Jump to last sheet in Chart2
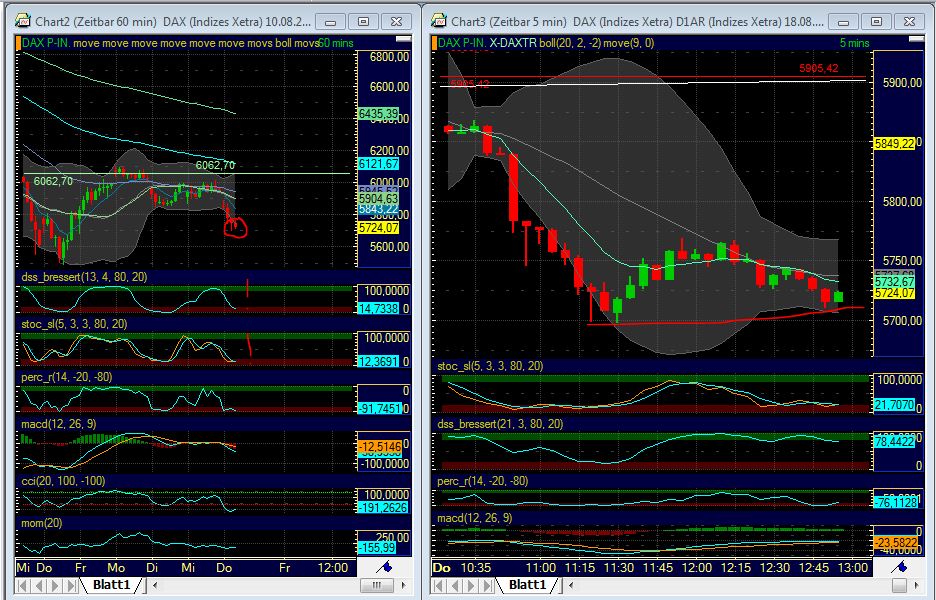 (72, 586)
